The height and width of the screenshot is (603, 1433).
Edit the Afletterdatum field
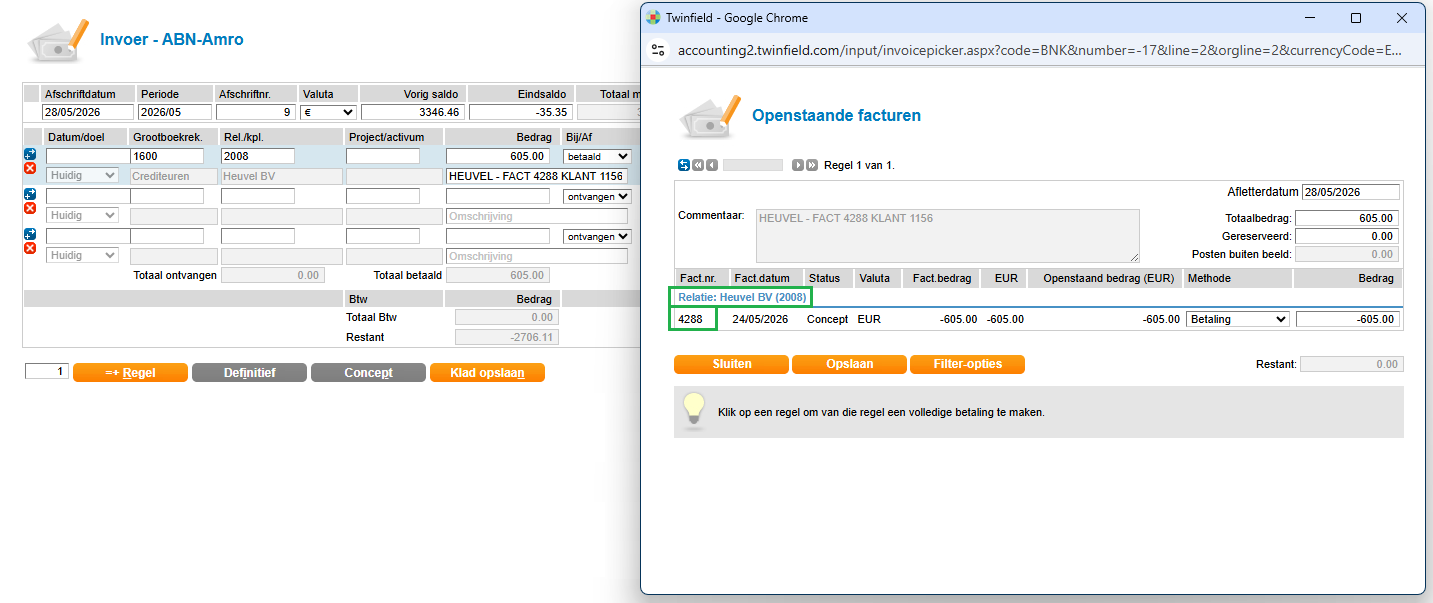tap(1351, 192)
